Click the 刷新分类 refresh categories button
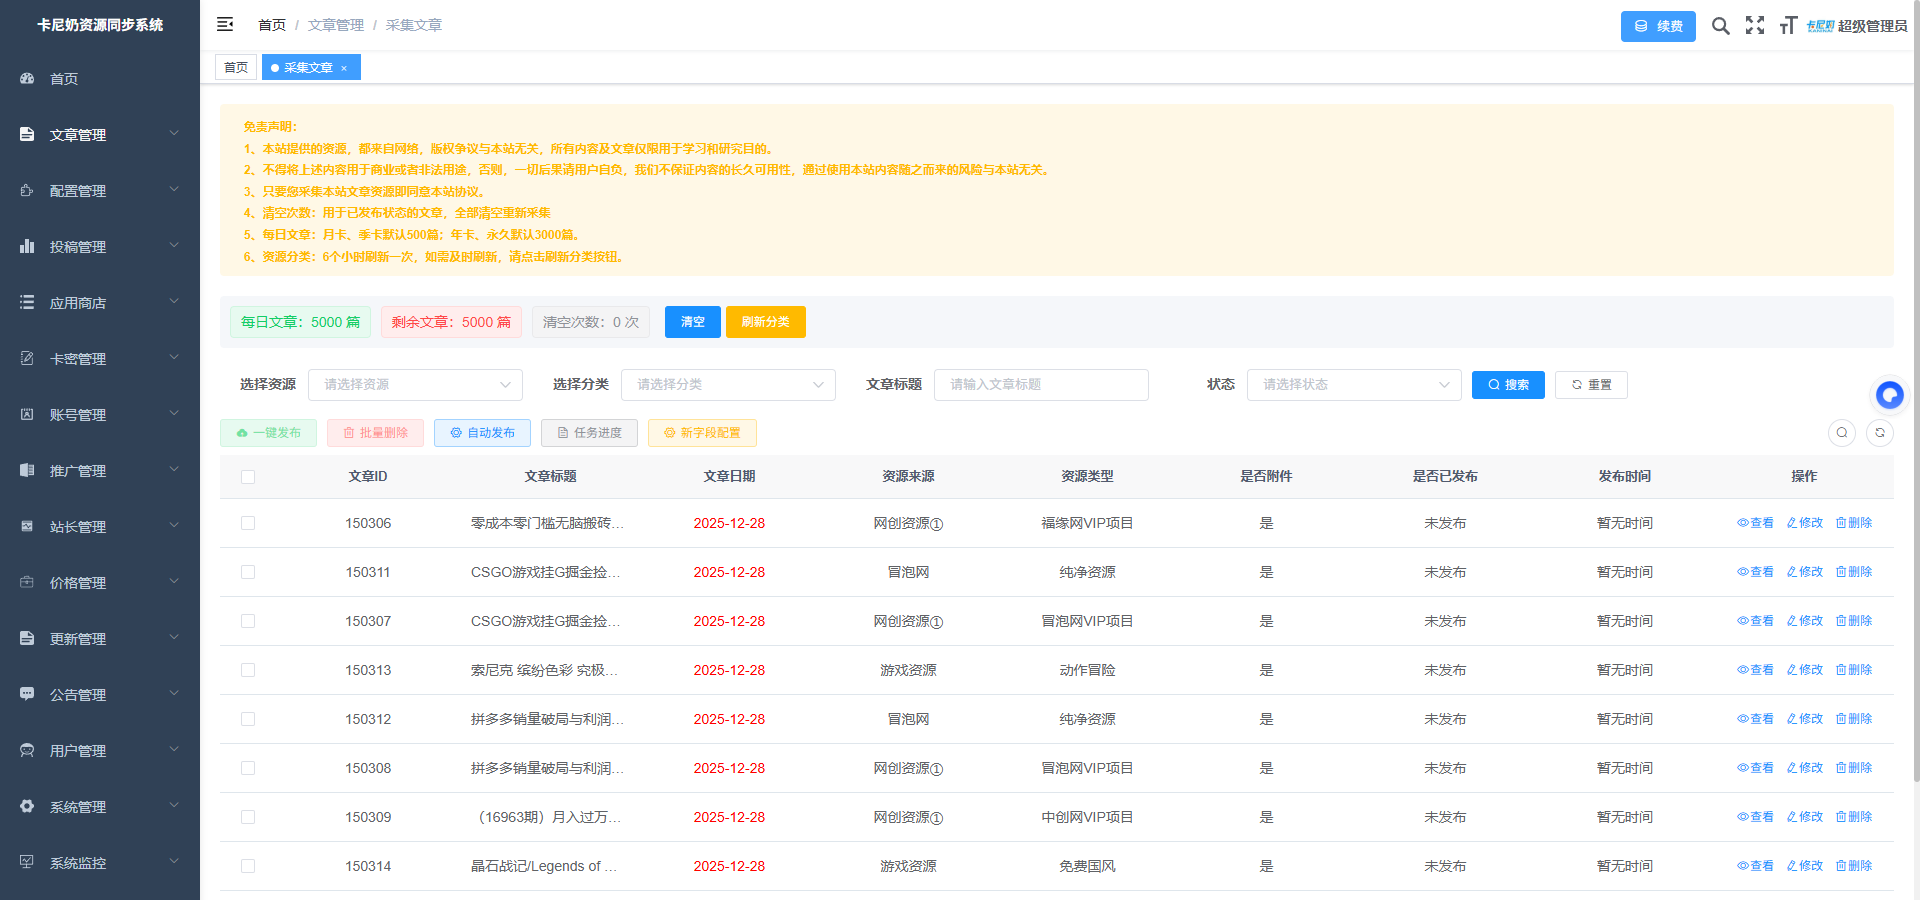 pos(765,322)
